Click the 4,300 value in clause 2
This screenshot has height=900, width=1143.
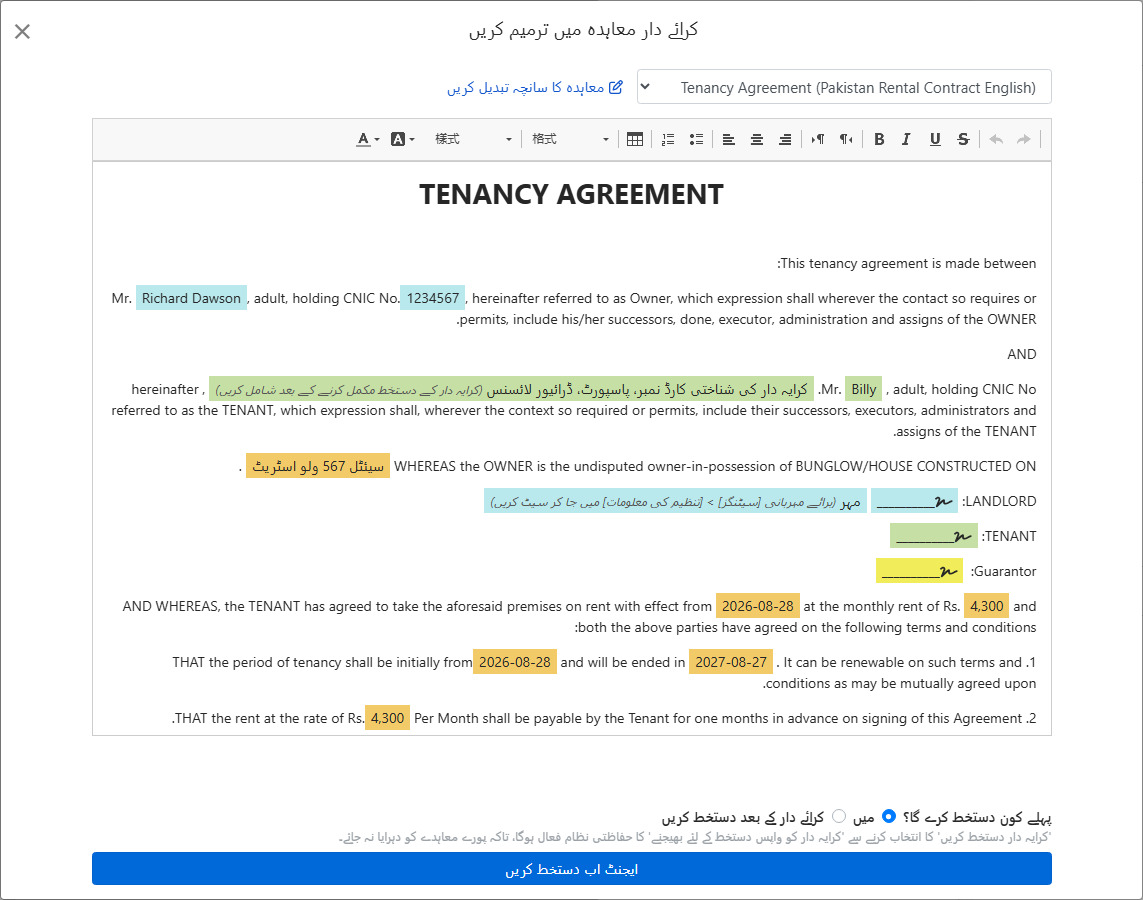(387, 719)
